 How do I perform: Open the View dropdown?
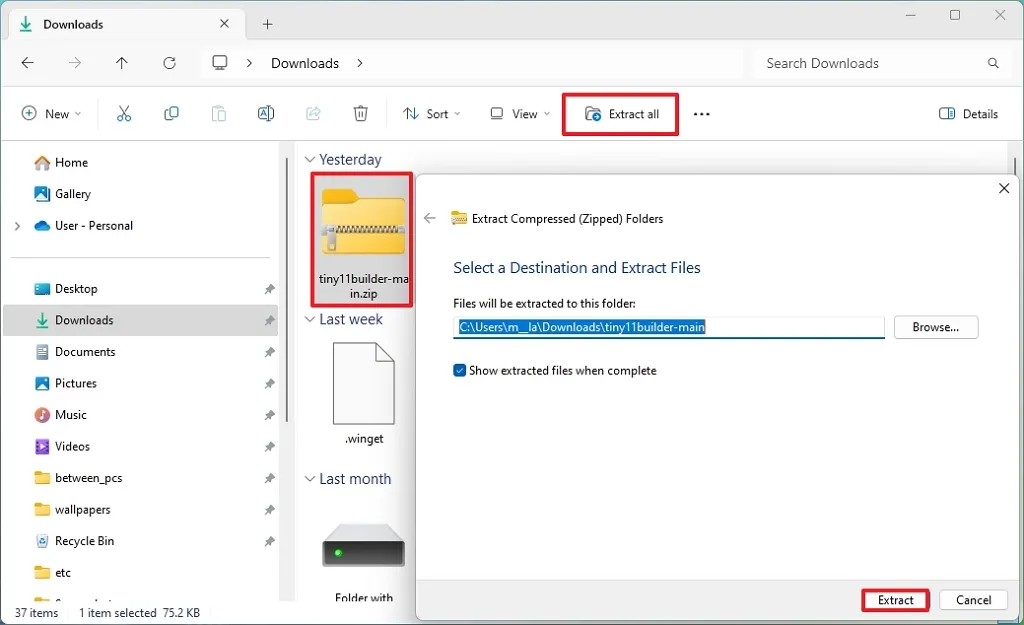518,113
